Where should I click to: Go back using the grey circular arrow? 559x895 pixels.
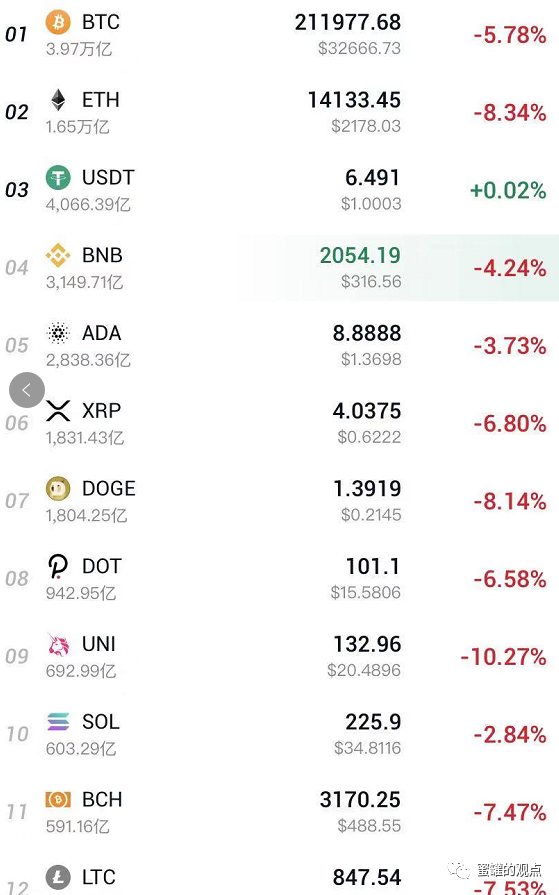(27, 390)
